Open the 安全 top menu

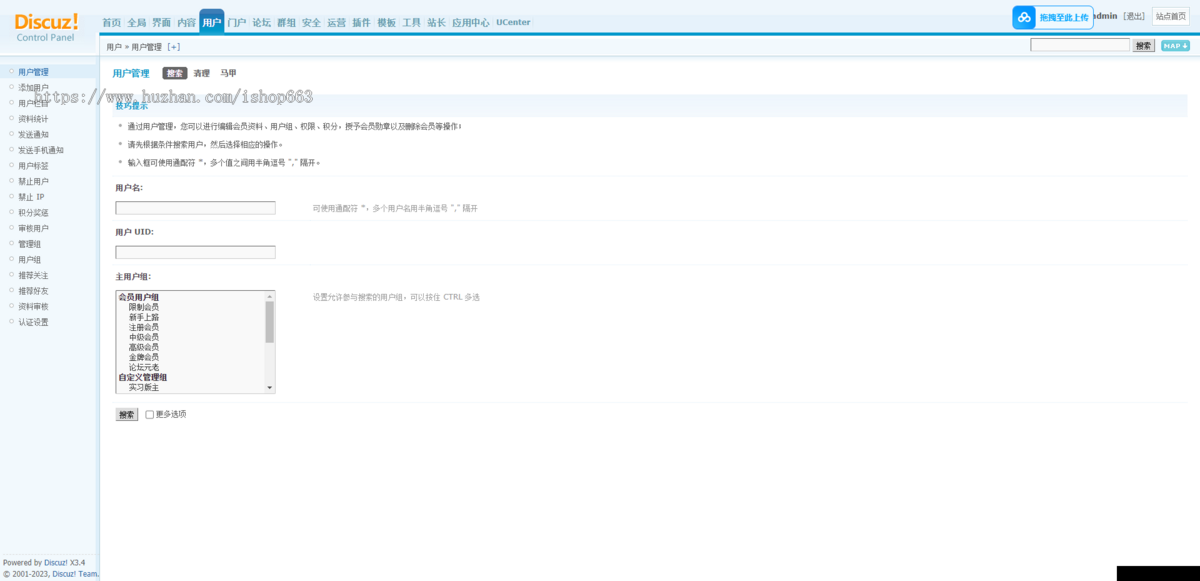click(x=312, y=22)
